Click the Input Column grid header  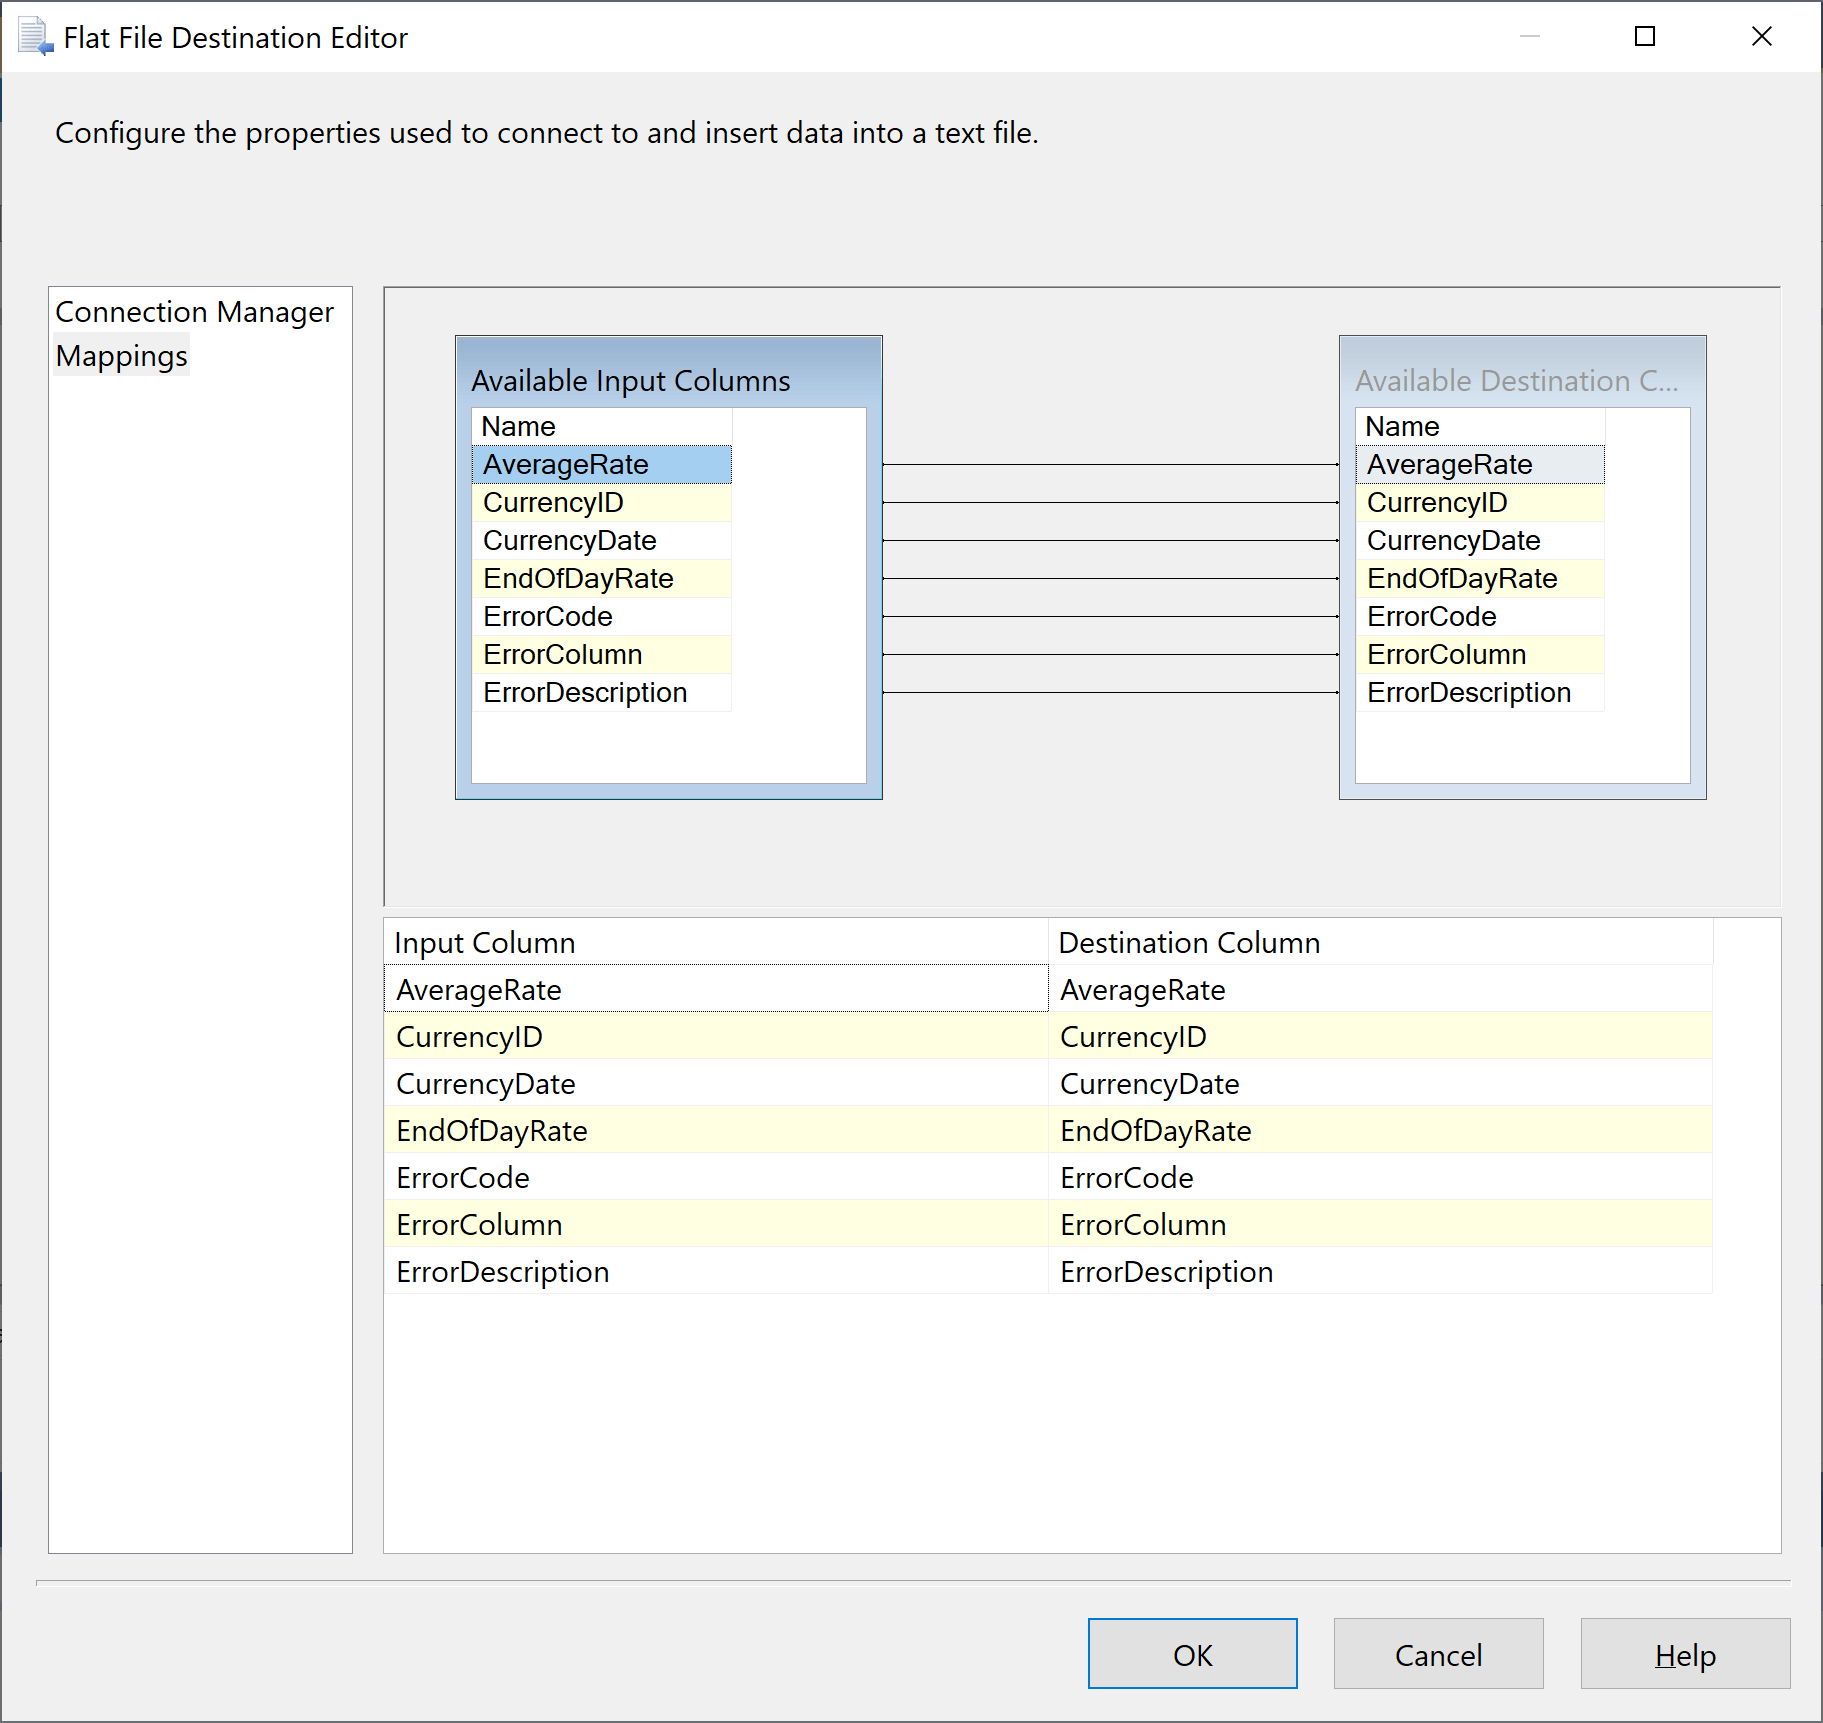(484, 941)
